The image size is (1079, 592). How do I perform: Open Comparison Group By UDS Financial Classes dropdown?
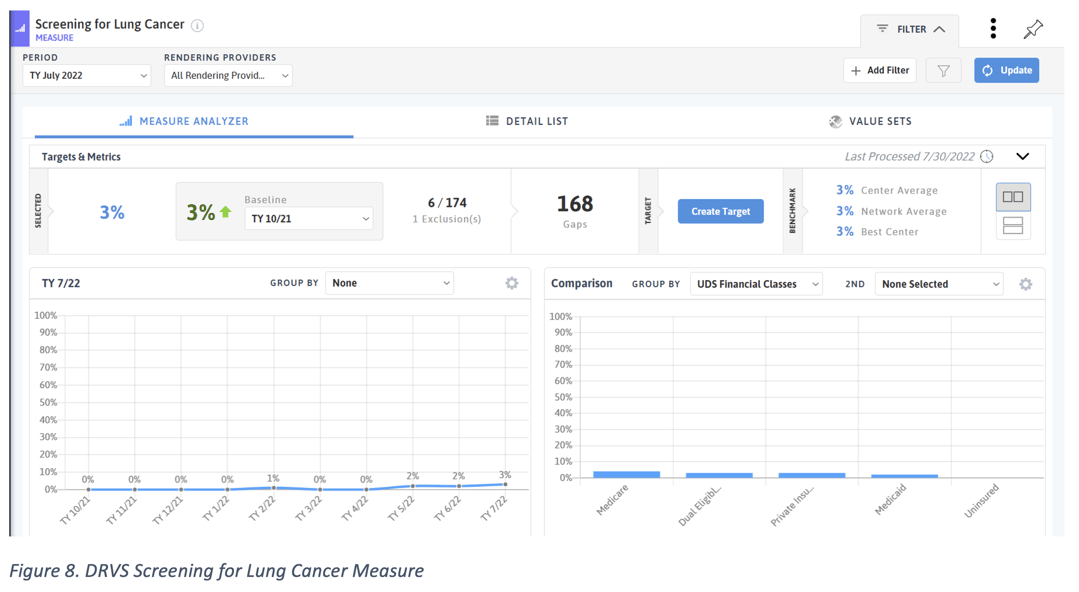click(756, 284)
